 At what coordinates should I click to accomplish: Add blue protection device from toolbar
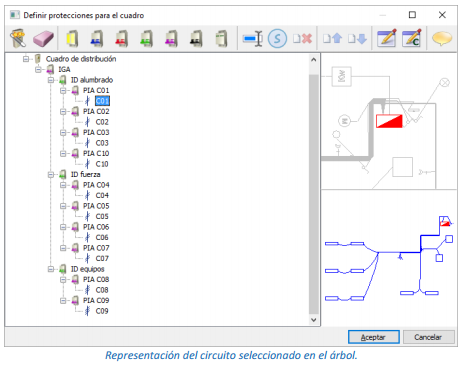pyautogui.click(x=97, y=39)
